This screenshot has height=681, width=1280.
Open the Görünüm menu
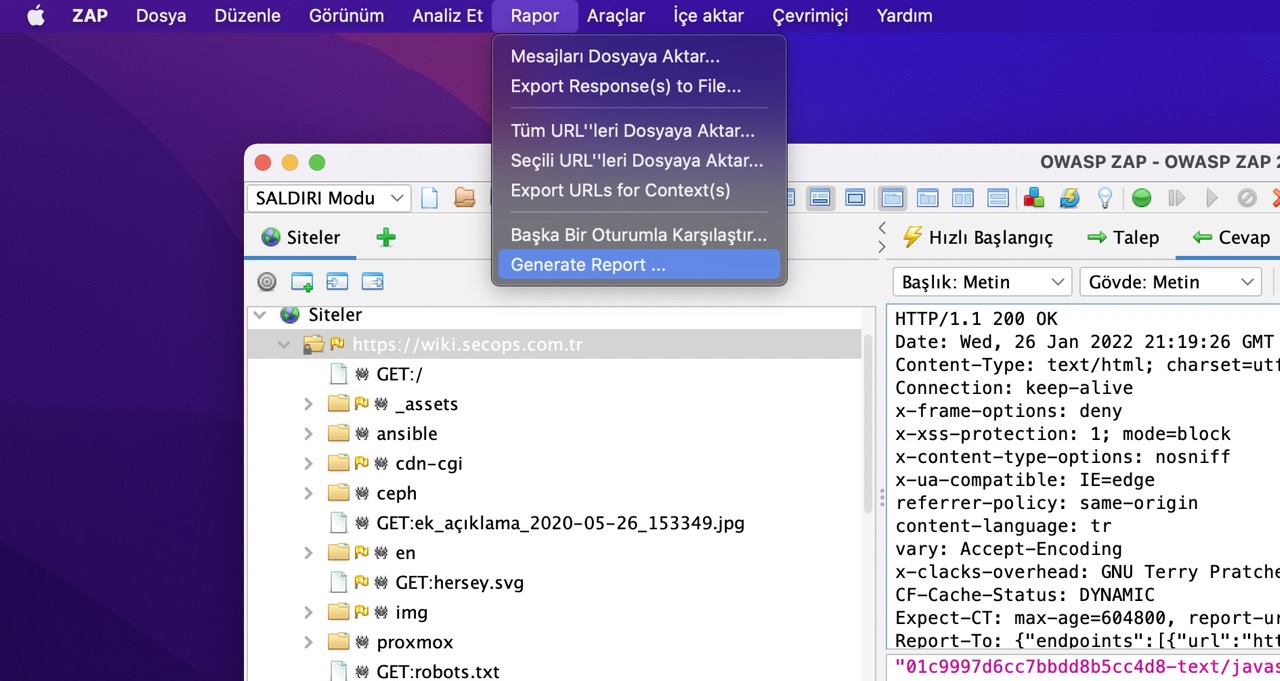click(346, 16)
